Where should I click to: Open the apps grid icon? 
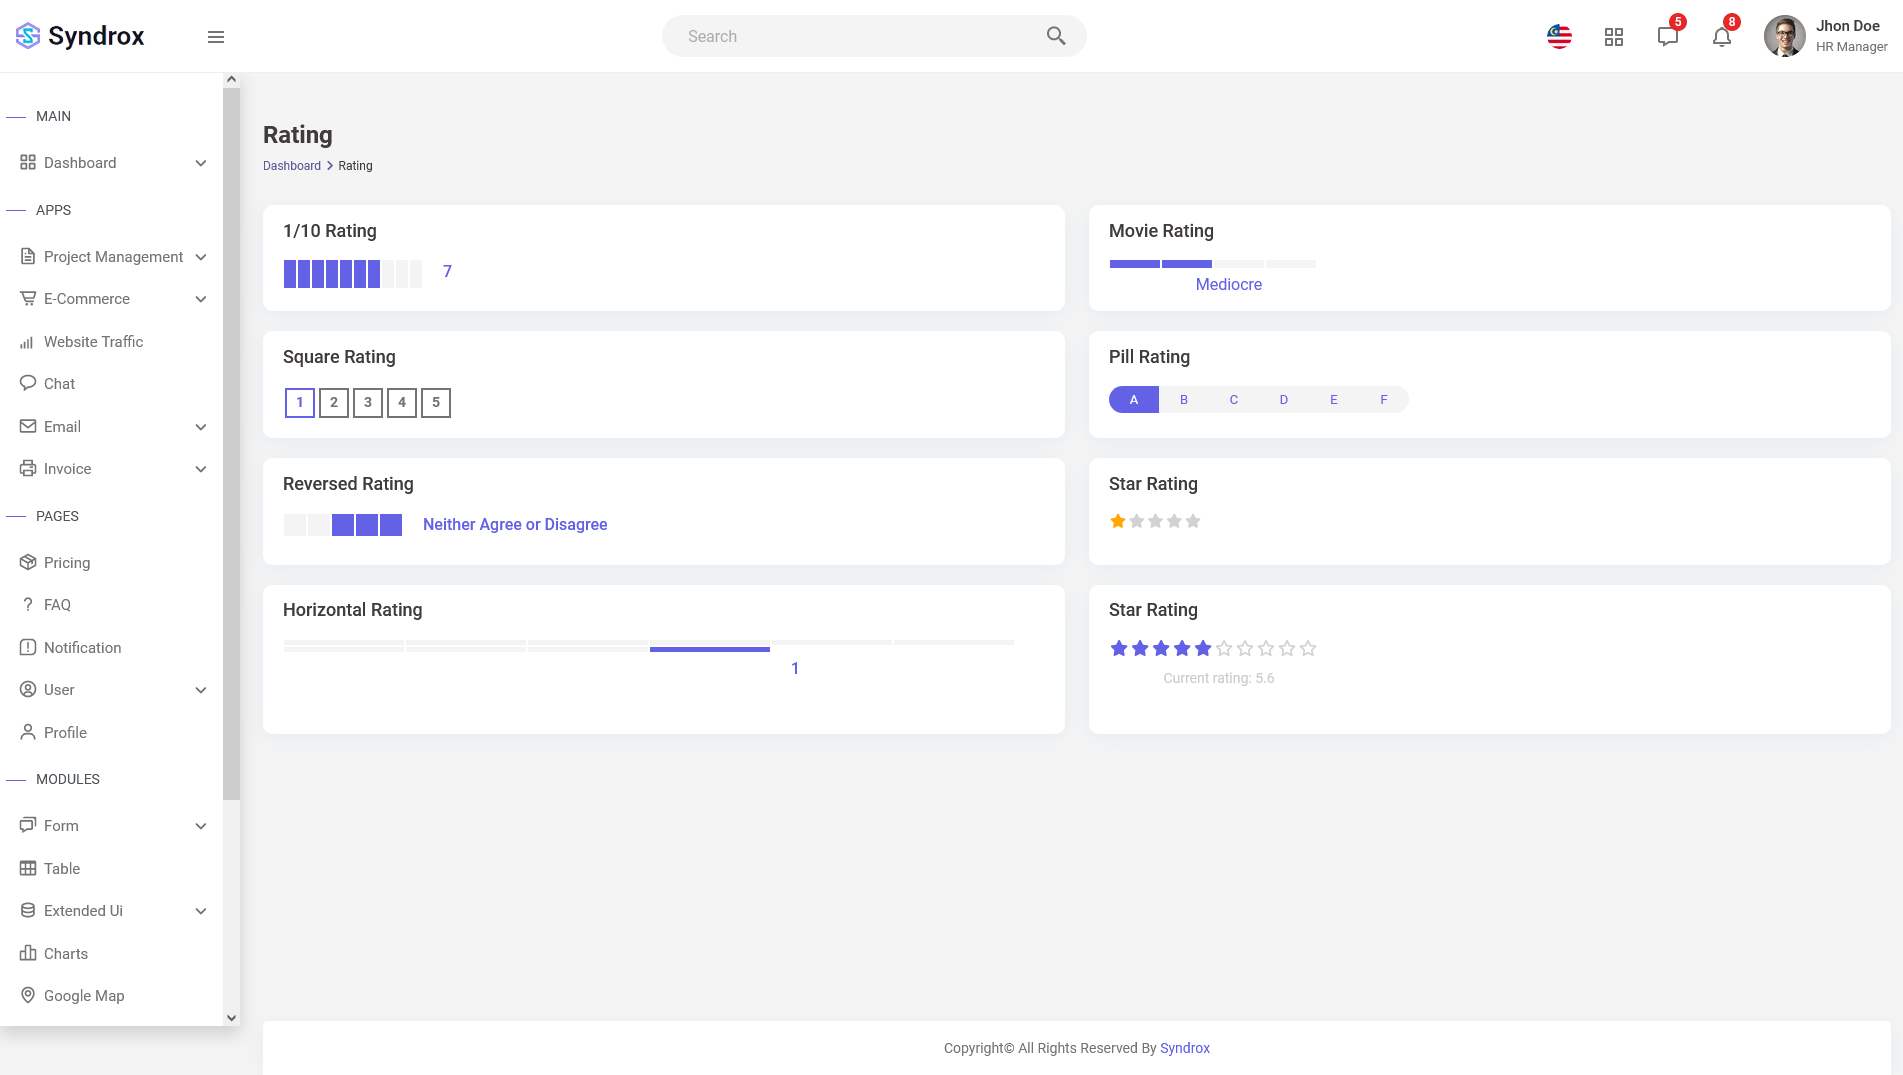[x=1613, y=37]
